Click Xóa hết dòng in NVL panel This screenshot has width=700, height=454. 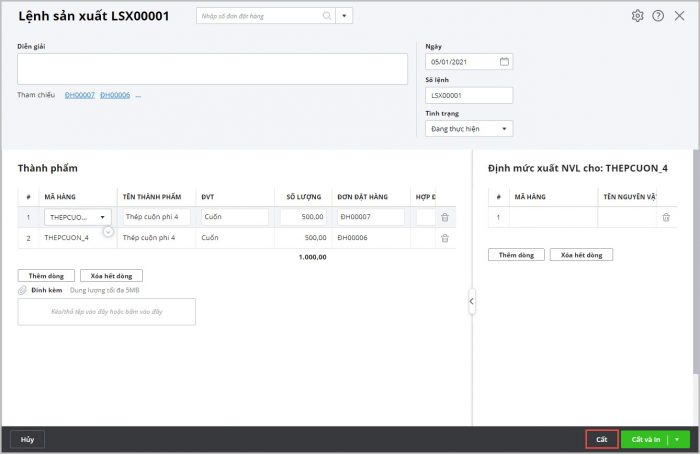tap(581, 255)
